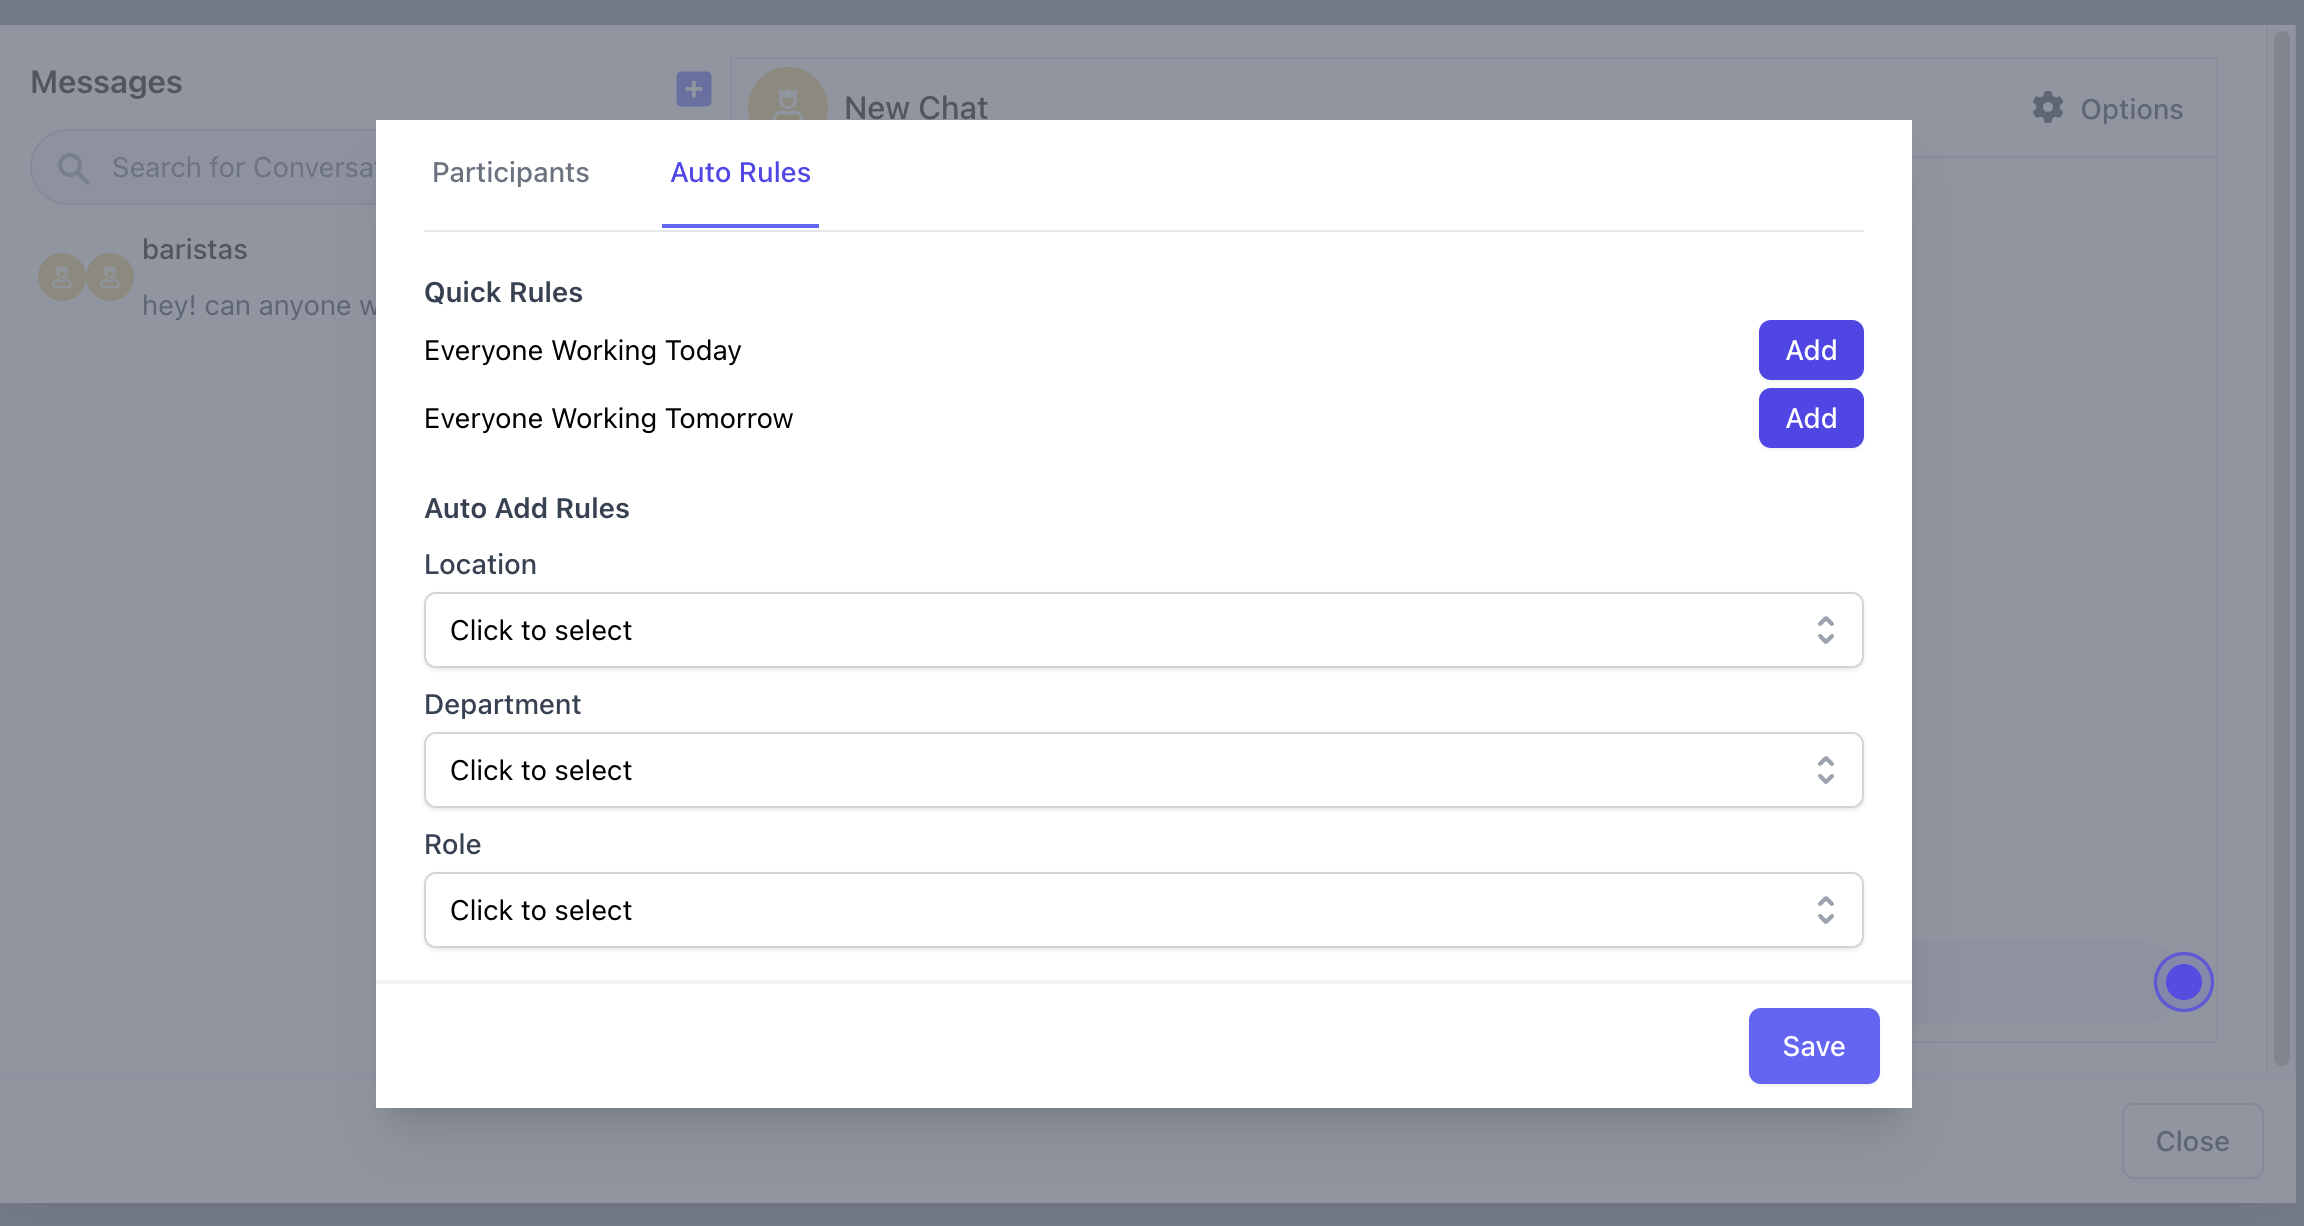Click the page vertical scrollbar
Image resolution: width=2304 pixels, height=1226 pixels.
click(x=2281, y=548)
